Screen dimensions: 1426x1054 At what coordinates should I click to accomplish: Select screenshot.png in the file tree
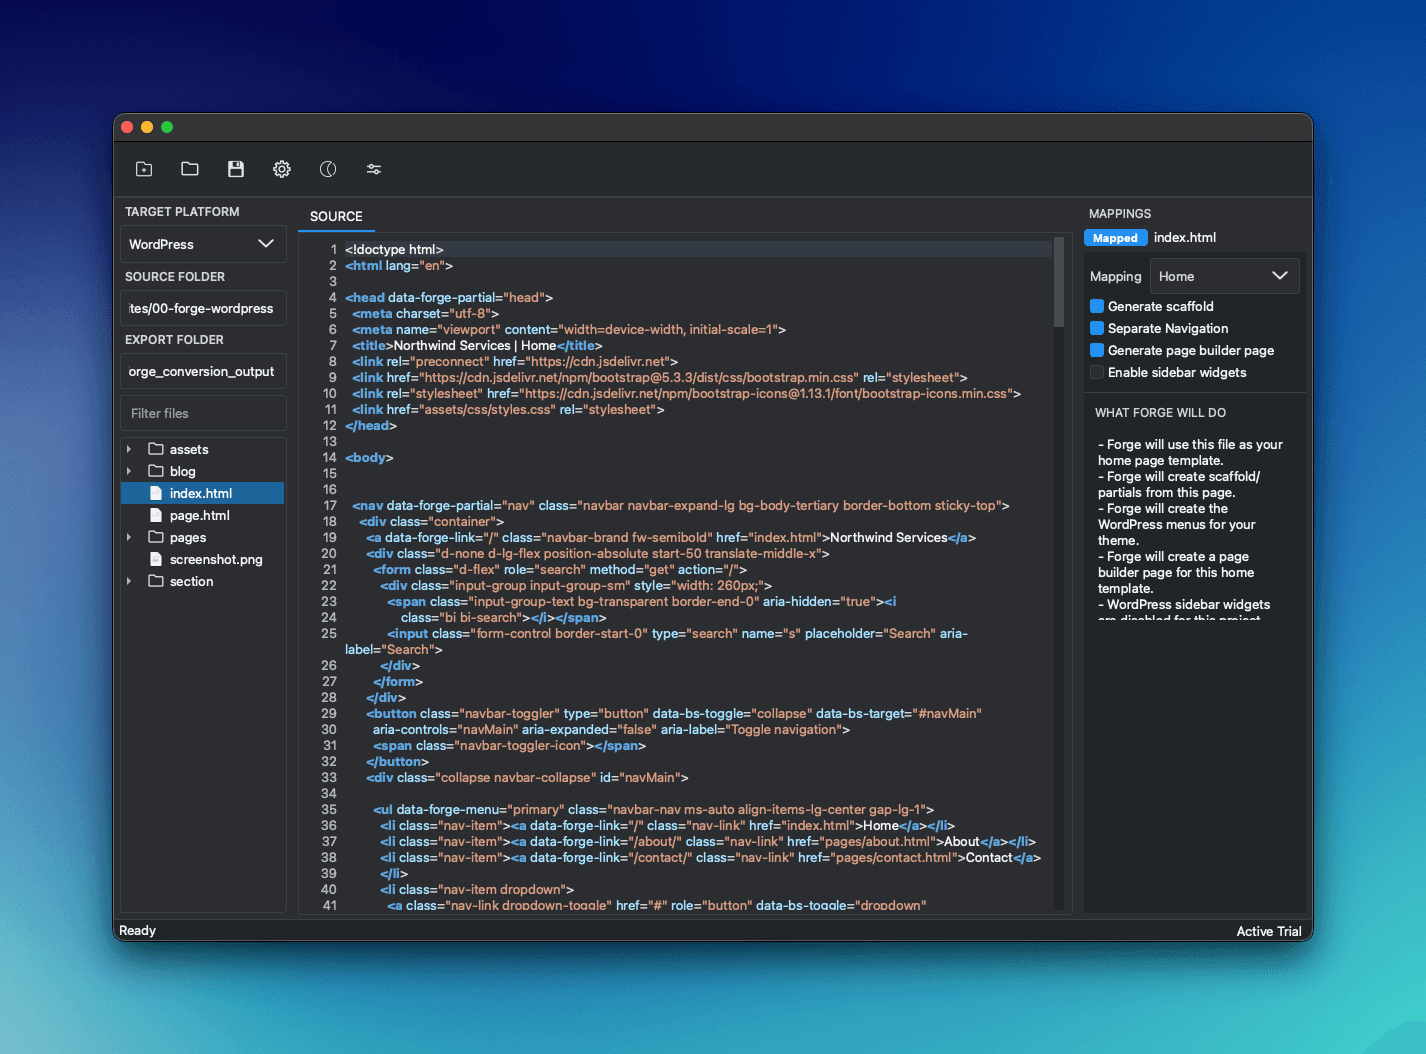pos(216,559)
